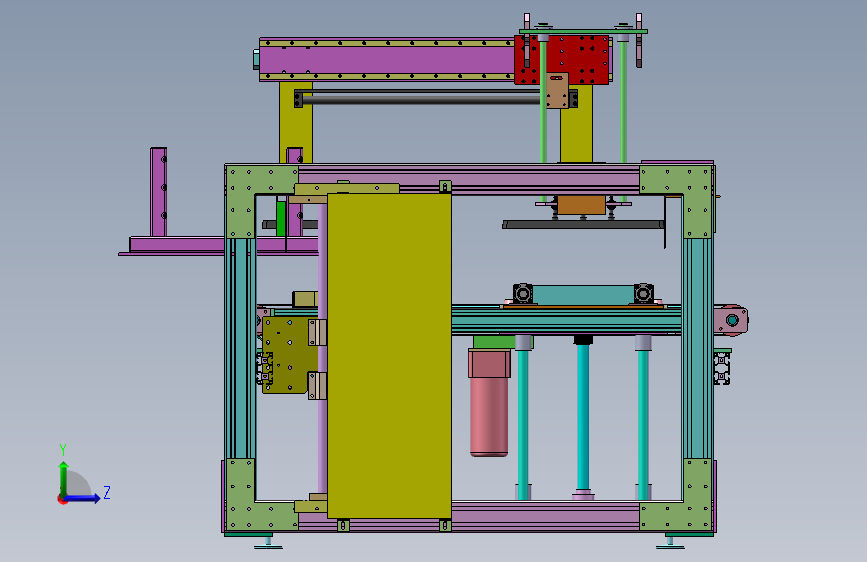Select the left yellow support column under the rail
867x562 pixels.
click(x=296, y=123)
